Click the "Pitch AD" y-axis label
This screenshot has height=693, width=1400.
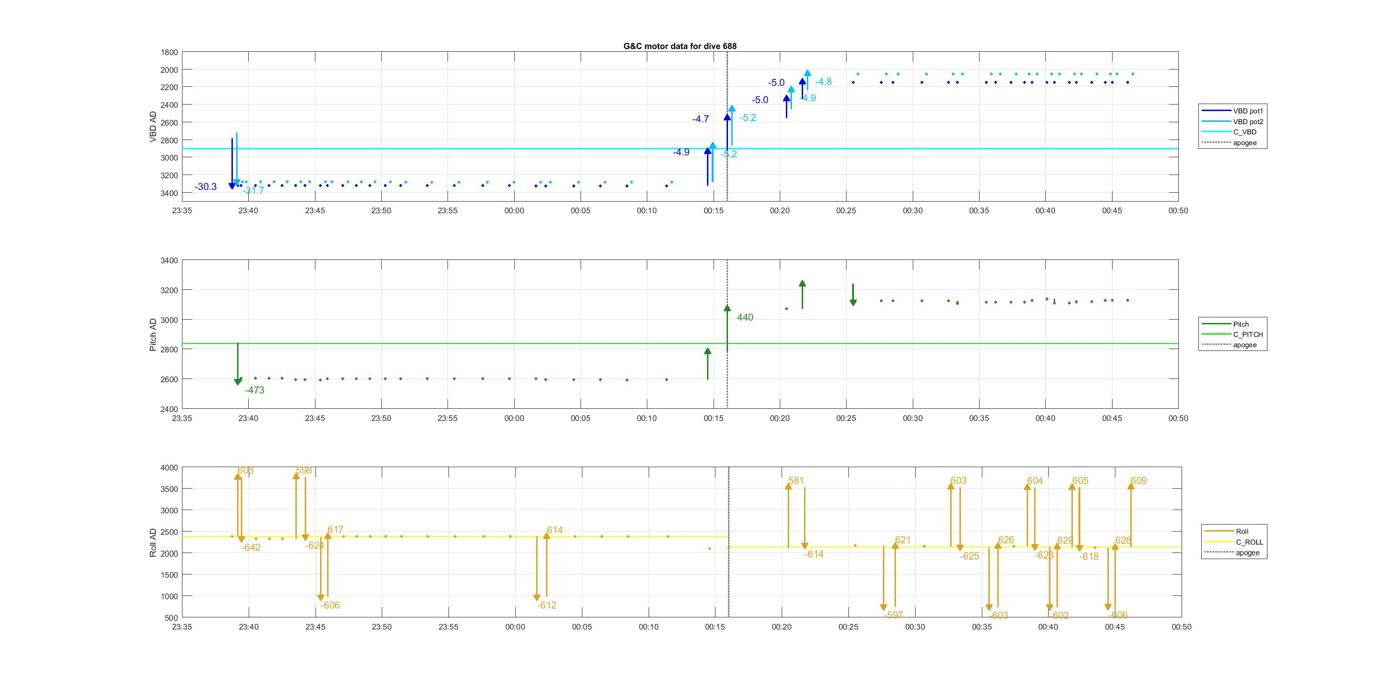coord(153,335)
